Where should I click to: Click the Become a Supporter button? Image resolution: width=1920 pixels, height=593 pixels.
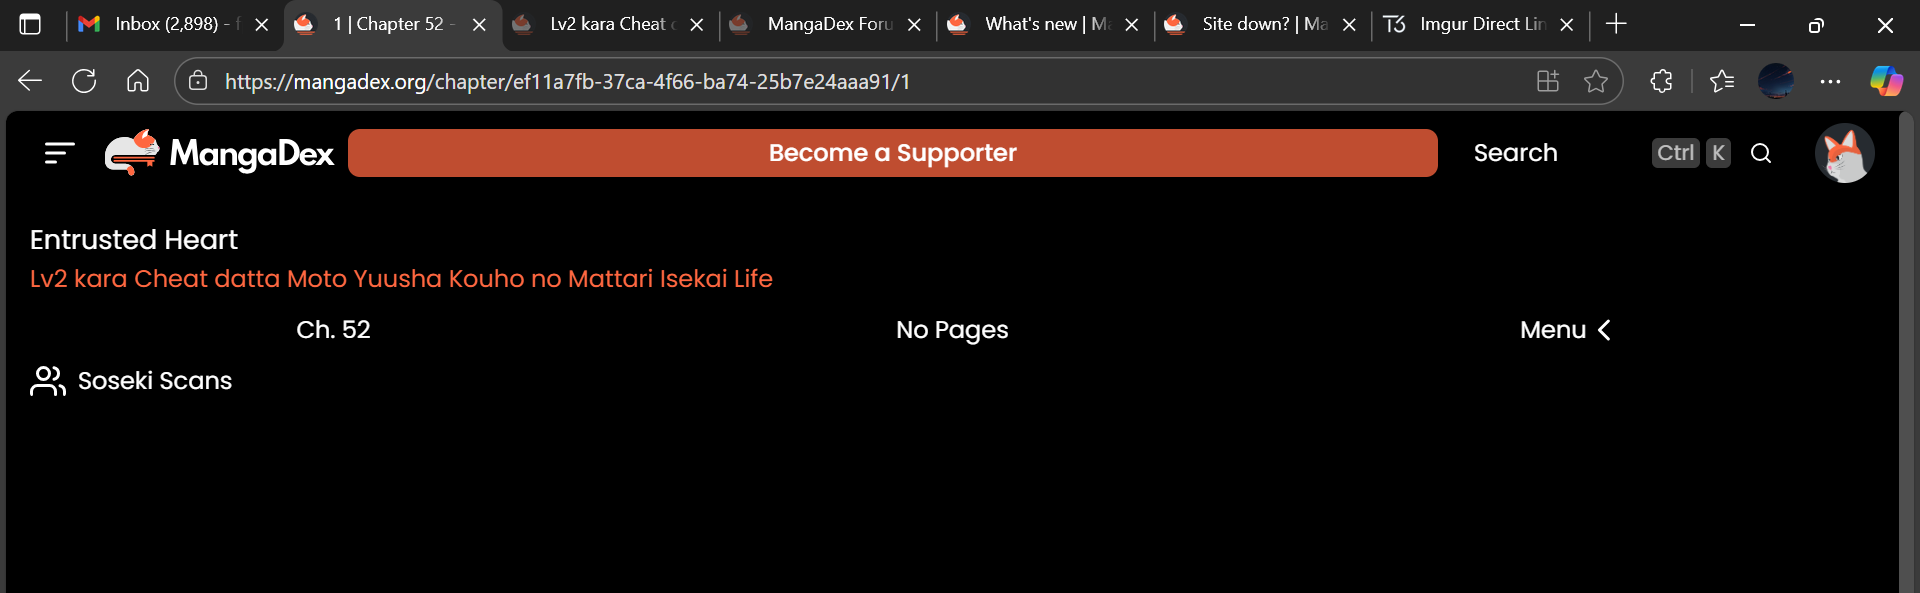pyautogui.click(x=892, y=153)
